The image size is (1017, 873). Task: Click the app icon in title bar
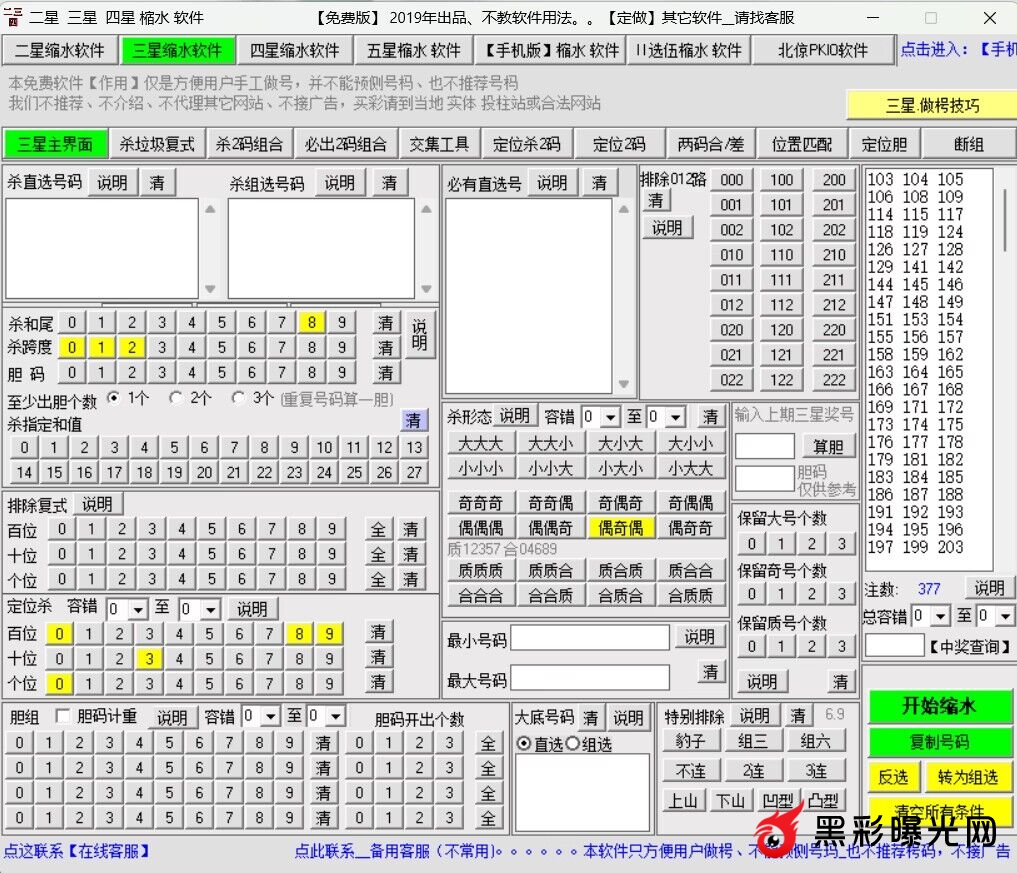tap(13, 17)
